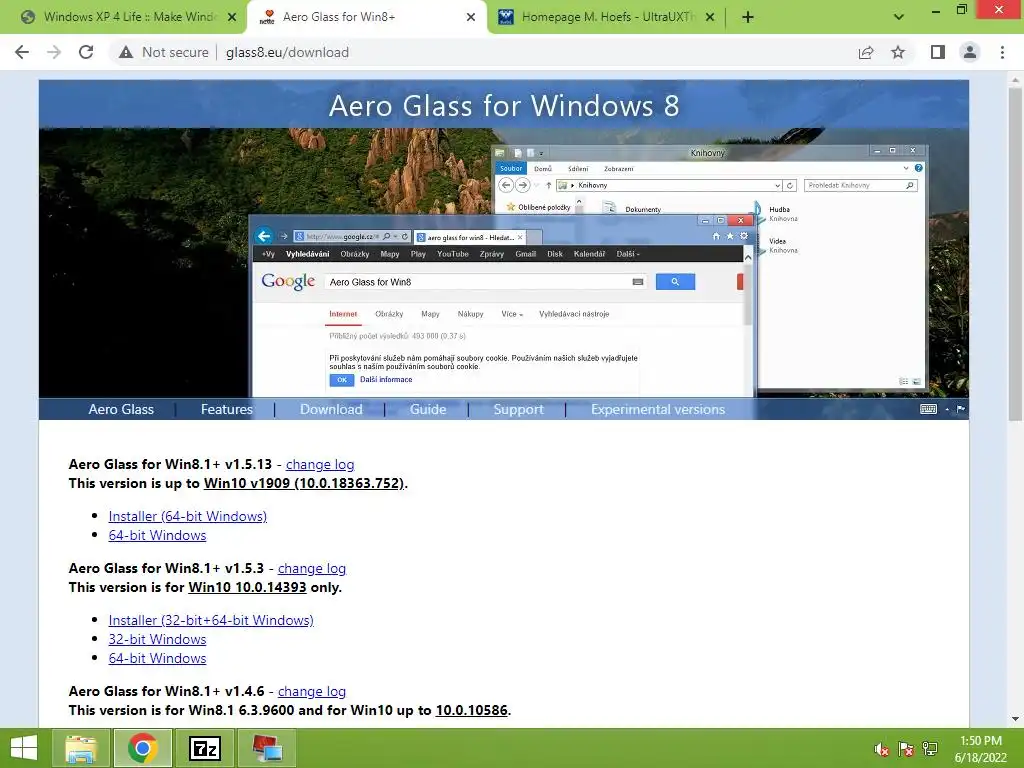This screenshot has width=1024, height=768.
Task: Click the keyboard icon in banner screenshot
Action: pos(928,409)
